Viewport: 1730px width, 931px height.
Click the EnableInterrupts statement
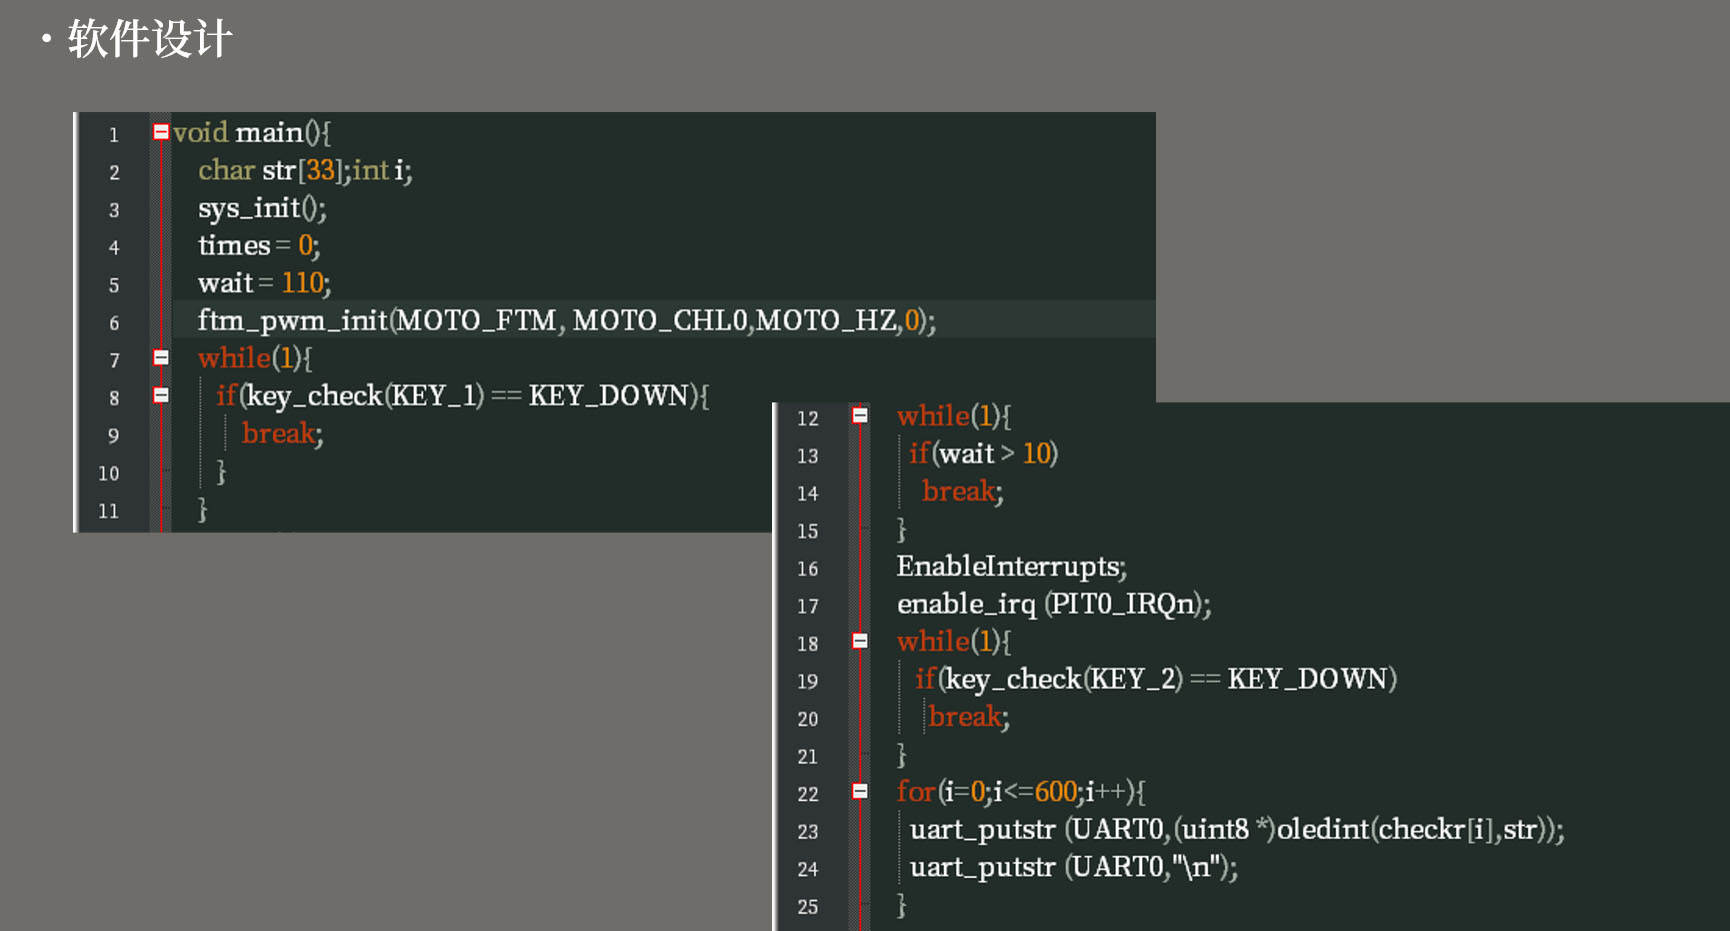click(x=1011, y=567)
